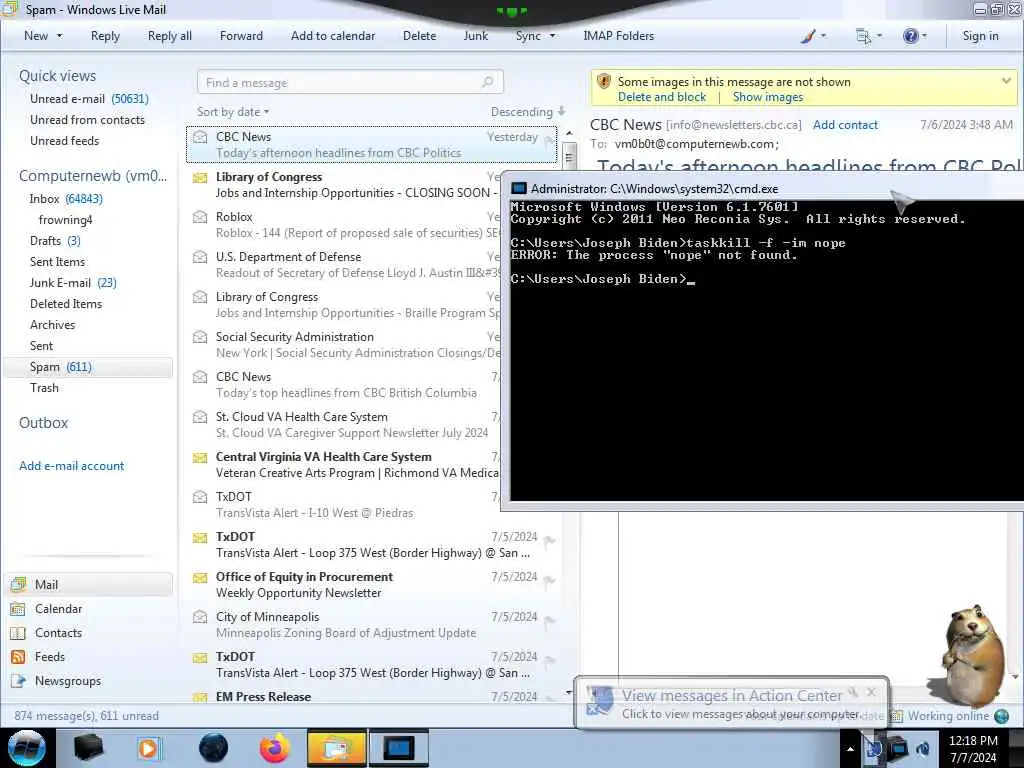Open IMAP Folders
The height and width of the screenshot is (768, 1024).
[x=618, y=36]
